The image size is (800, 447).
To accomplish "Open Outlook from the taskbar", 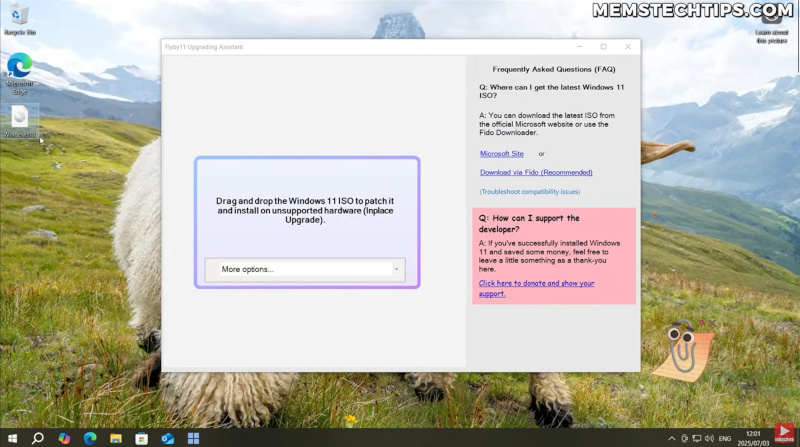I will click(167, 438).
